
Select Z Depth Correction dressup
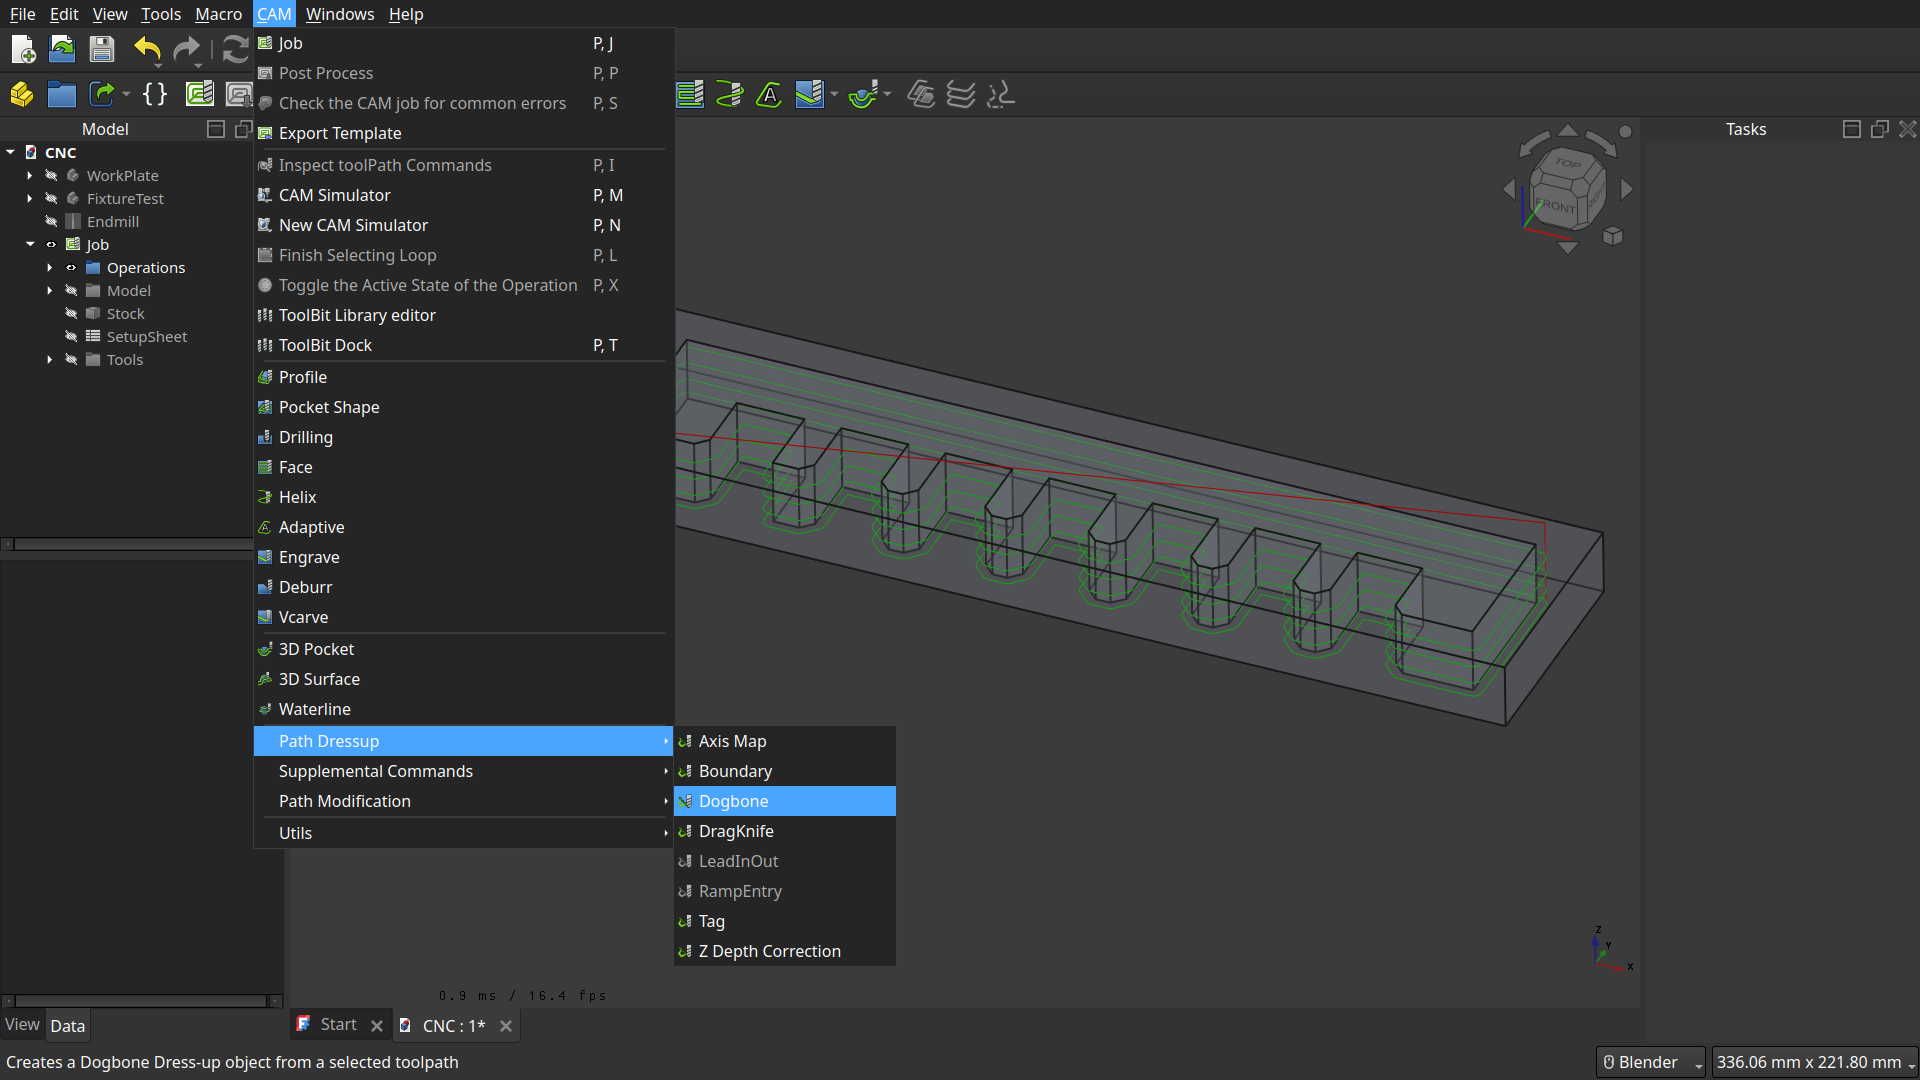point(785,951)
